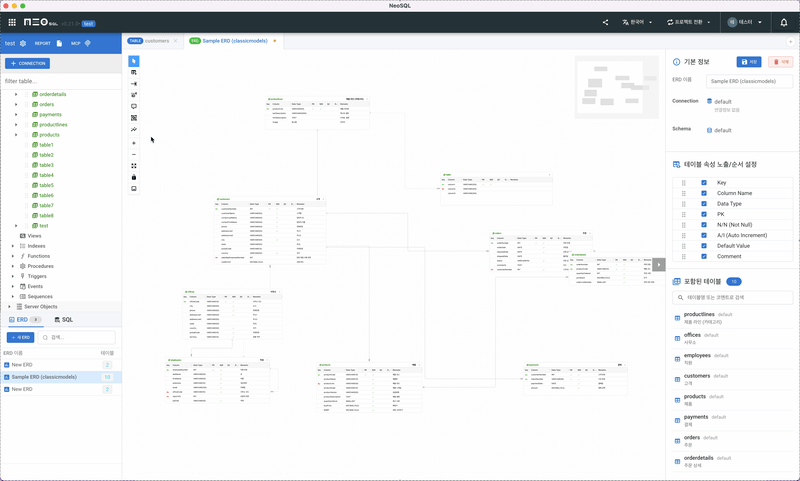The height and width of the screenshot is (481, 800).
Task: Expand the orders table tree node
Action: 16,104
